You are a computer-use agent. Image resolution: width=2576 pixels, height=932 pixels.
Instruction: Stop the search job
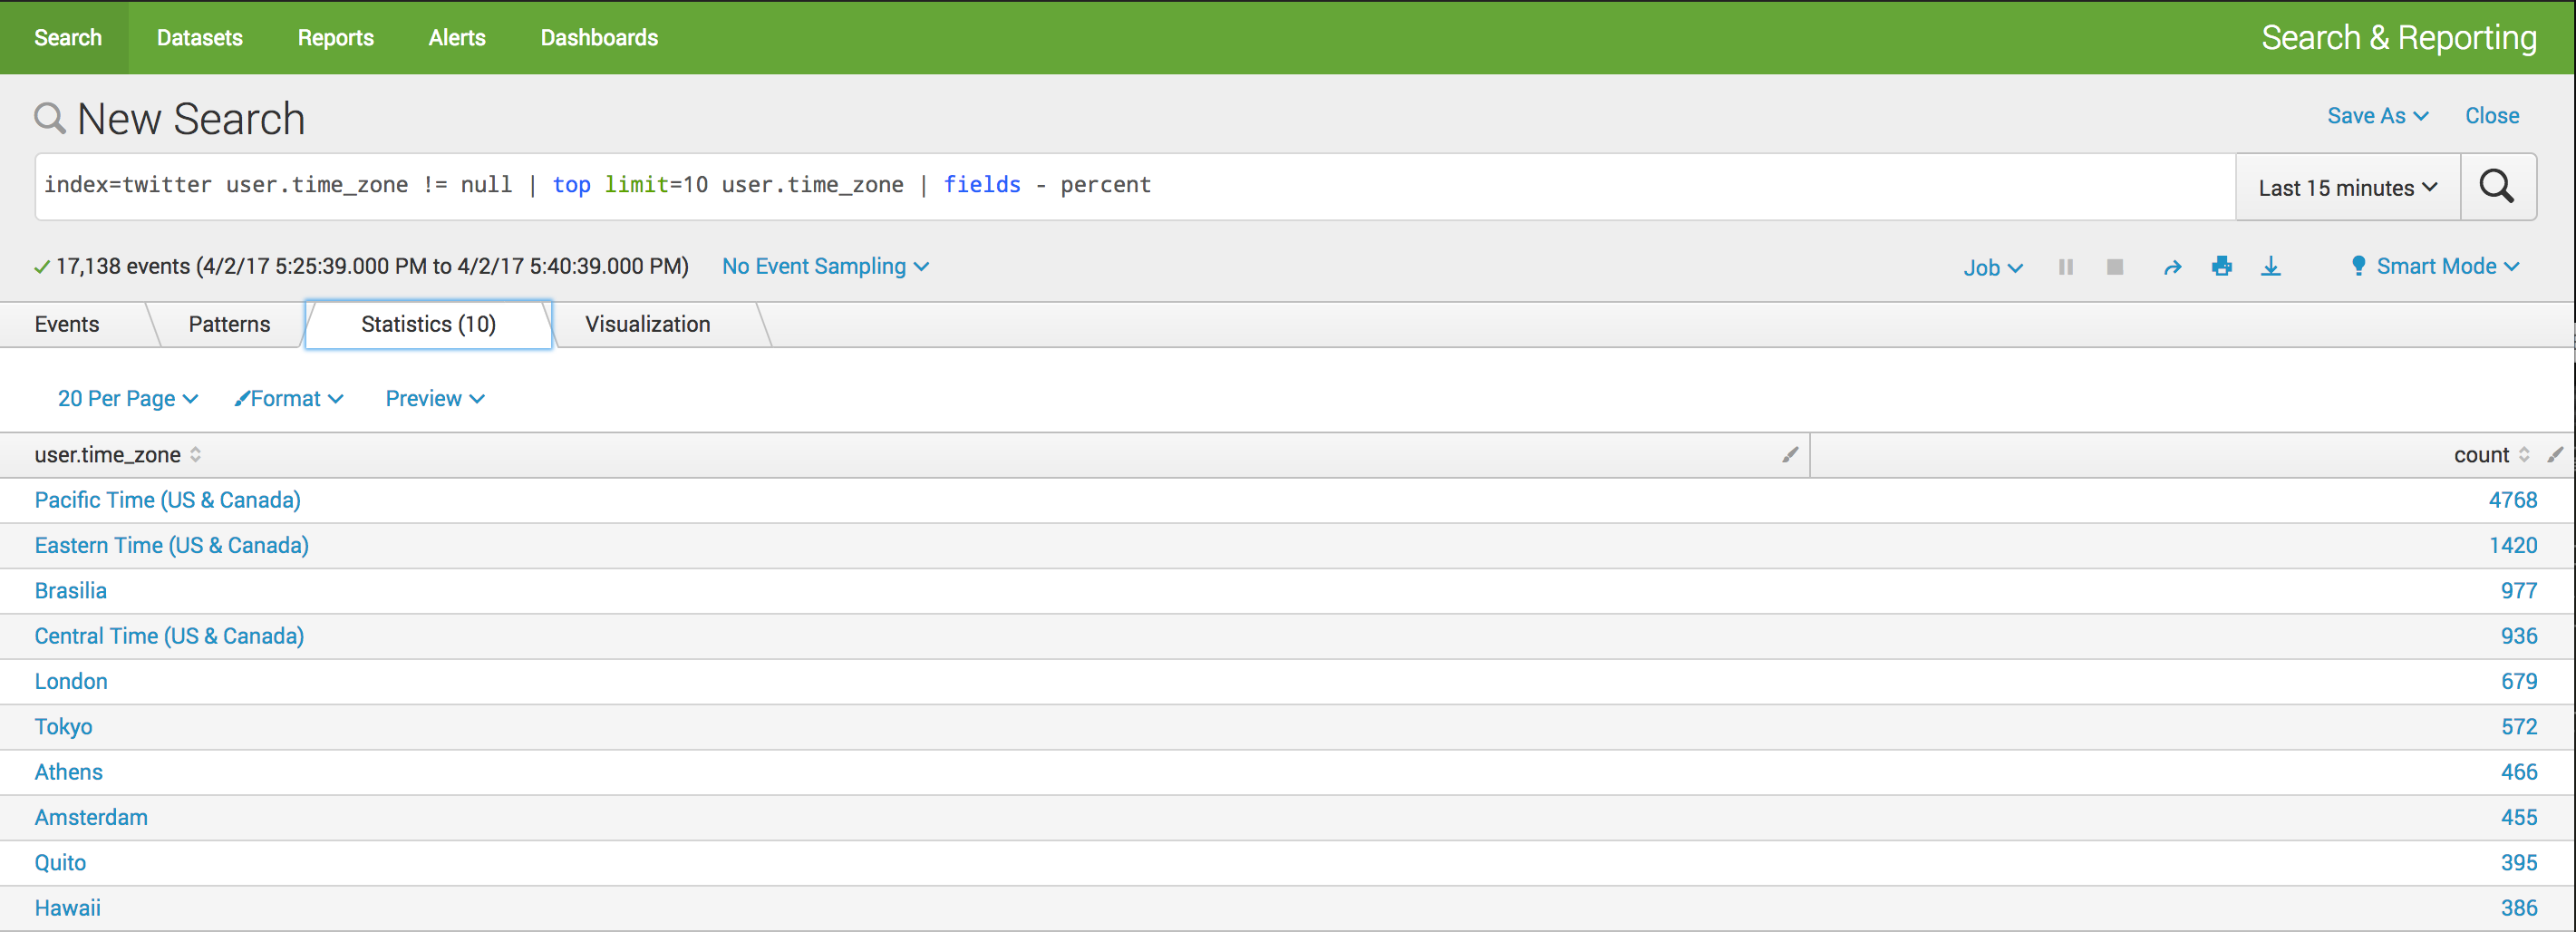point(2115,267)
